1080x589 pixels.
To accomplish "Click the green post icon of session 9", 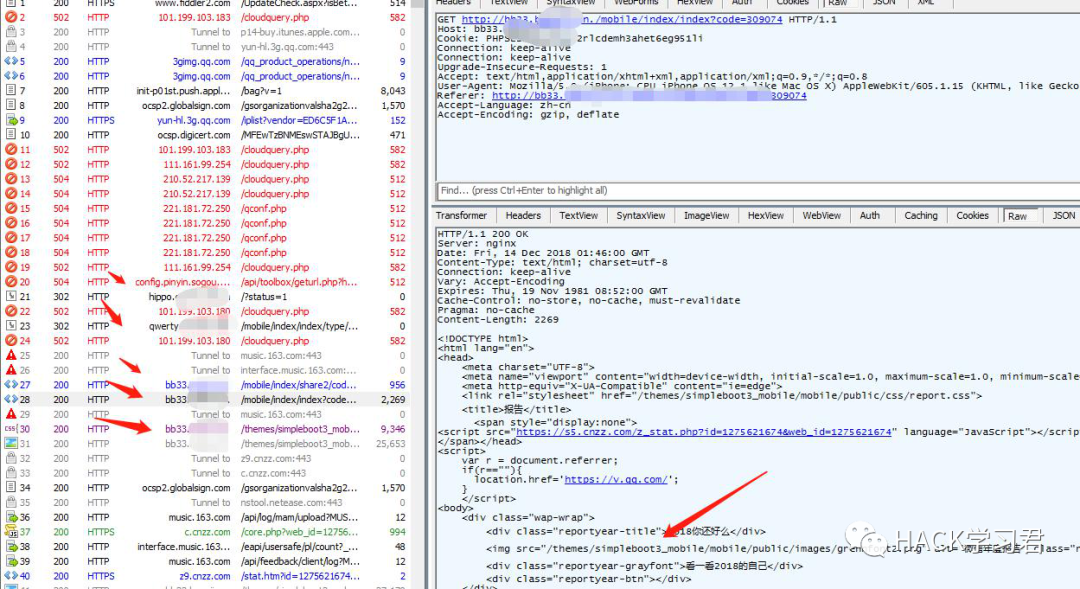I will point(11,120).
